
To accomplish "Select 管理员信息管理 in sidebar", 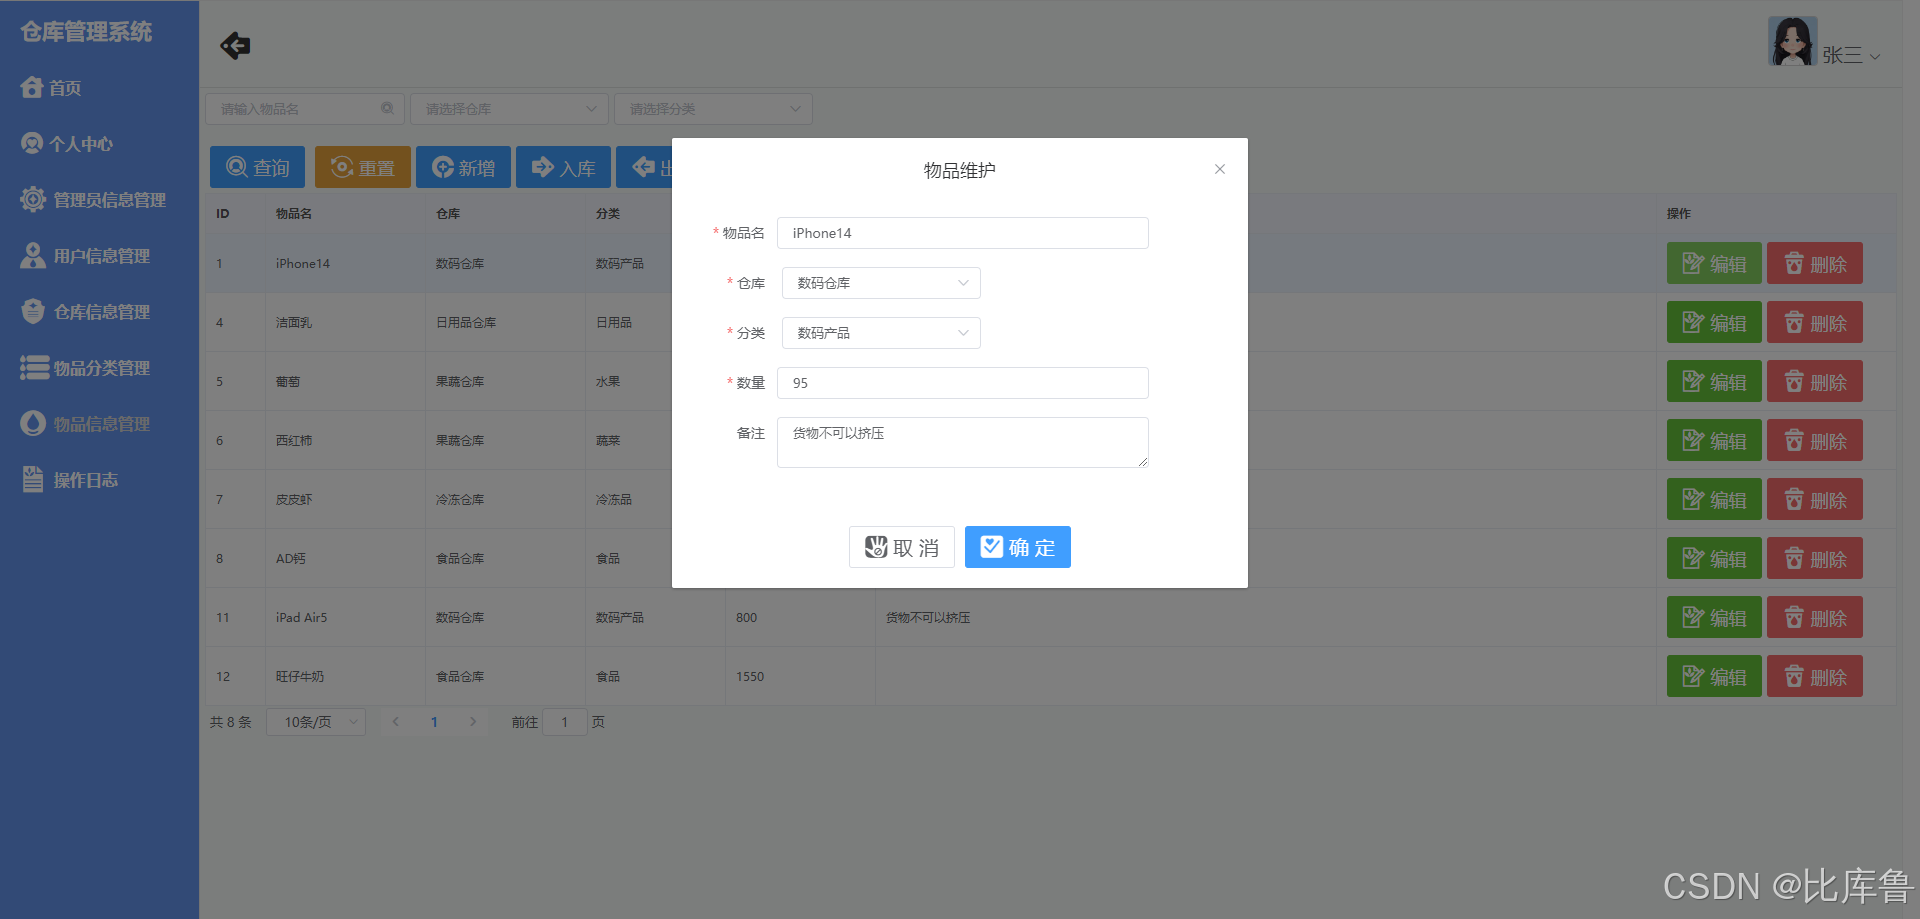I will point(105,199).
